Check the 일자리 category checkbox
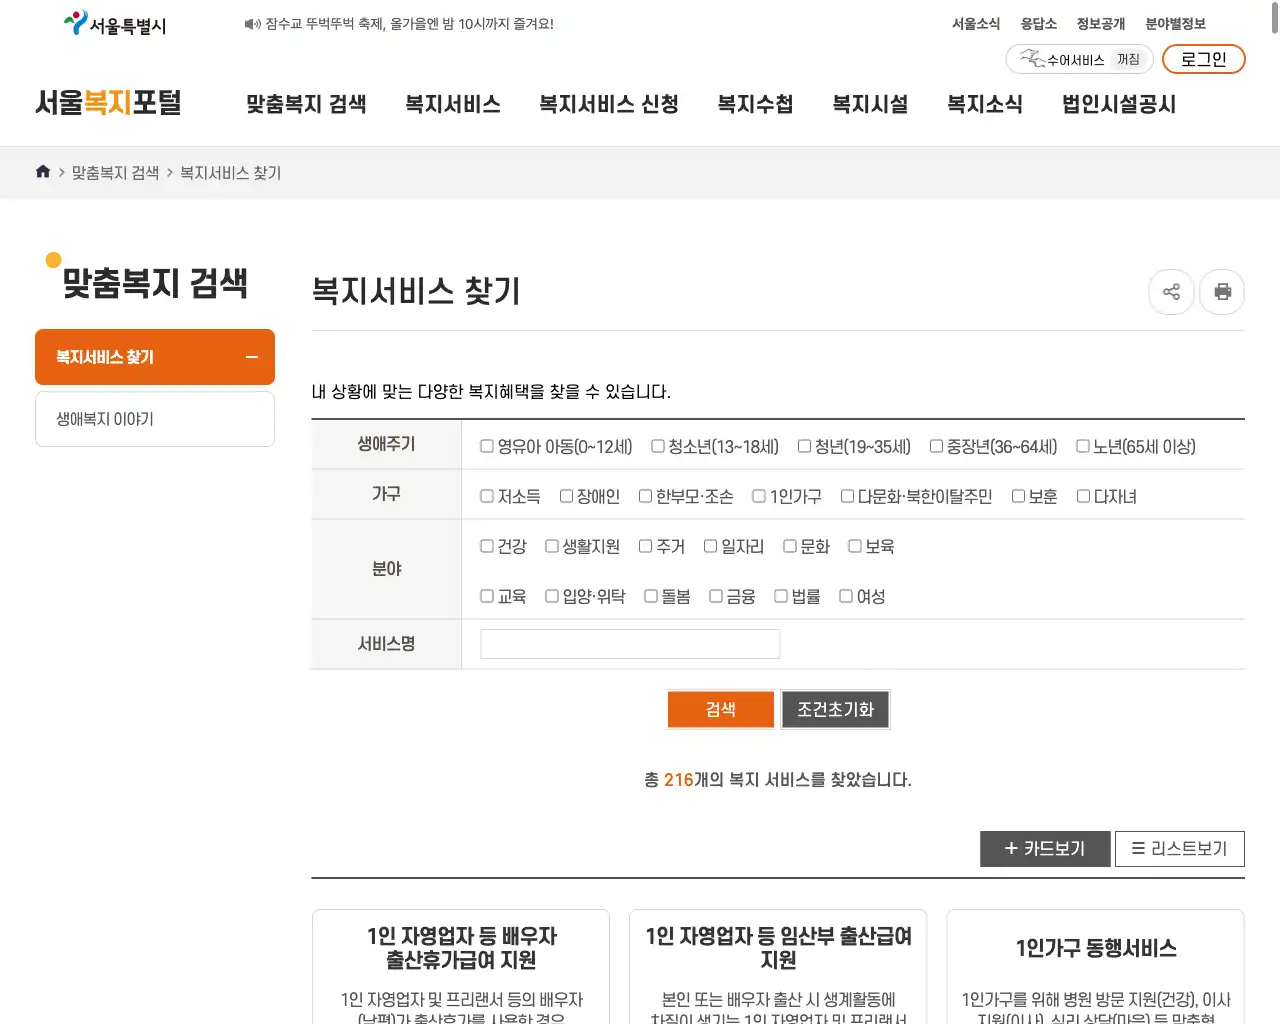This screenshot has width=1280, height=1024. coord(710,546)
